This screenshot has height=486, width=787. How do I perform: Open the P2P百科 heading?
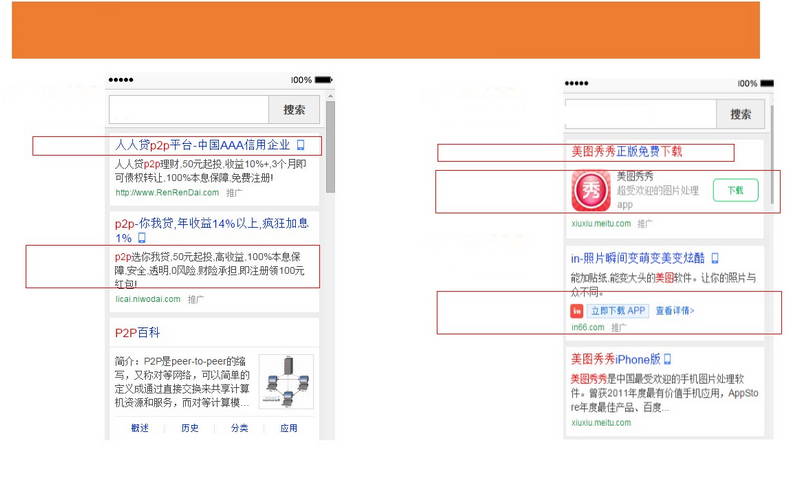(138, 332)
